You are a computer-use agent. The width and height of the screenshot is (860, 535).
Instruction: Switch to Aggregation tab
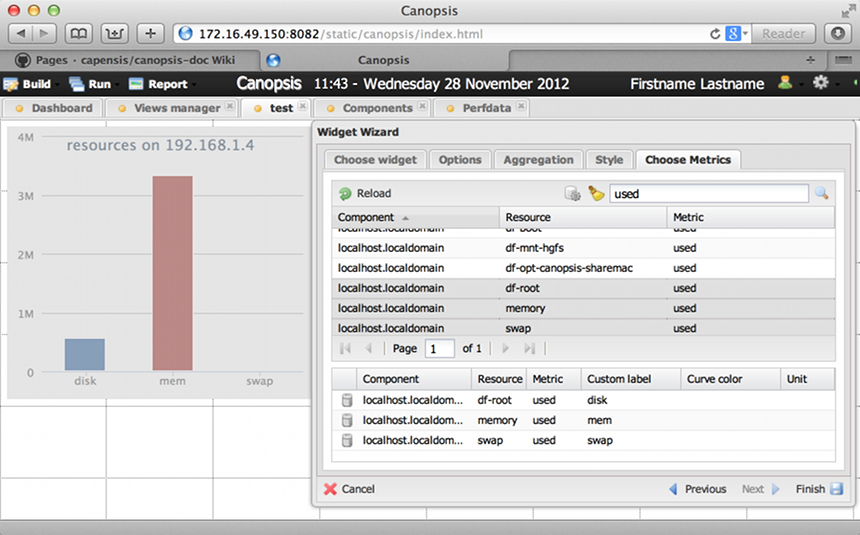point(538,160)
